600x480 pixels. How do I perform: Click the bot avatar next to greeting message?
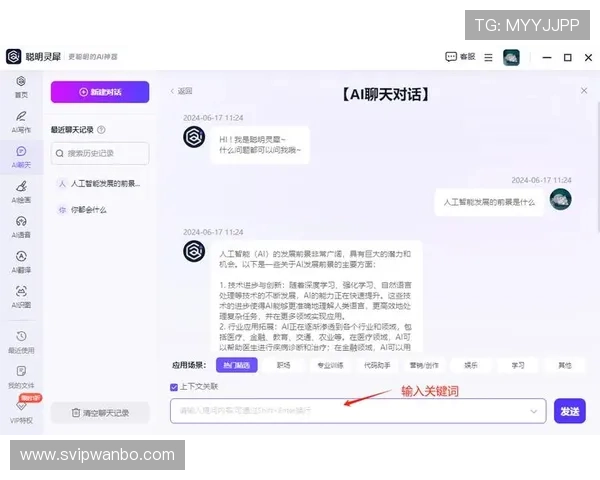point(194,137)
